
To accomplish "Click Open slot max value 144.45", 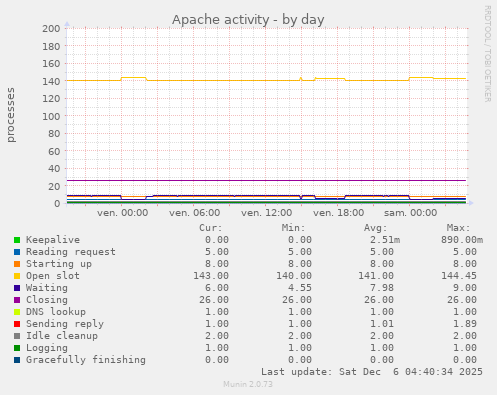I will coord(459,276).
